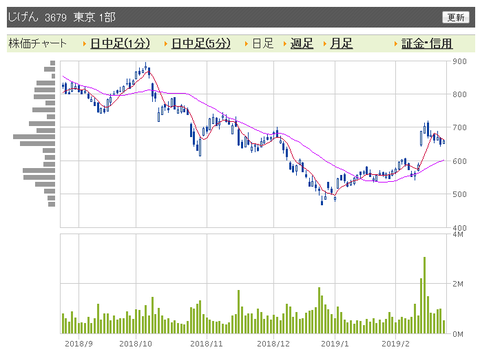Viewport: 480px width, 363px height.
Task: Open the 日中足(1分) intraday chart link
Action: tap(120, 43)
